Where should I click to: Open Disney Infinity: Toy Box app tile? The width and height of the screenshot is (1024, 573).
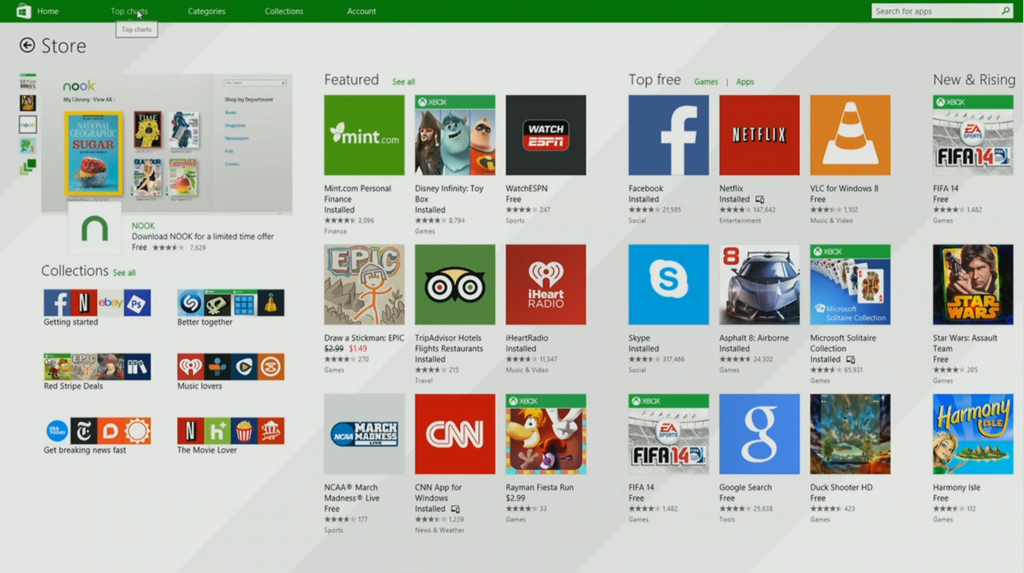click(455, 135)
